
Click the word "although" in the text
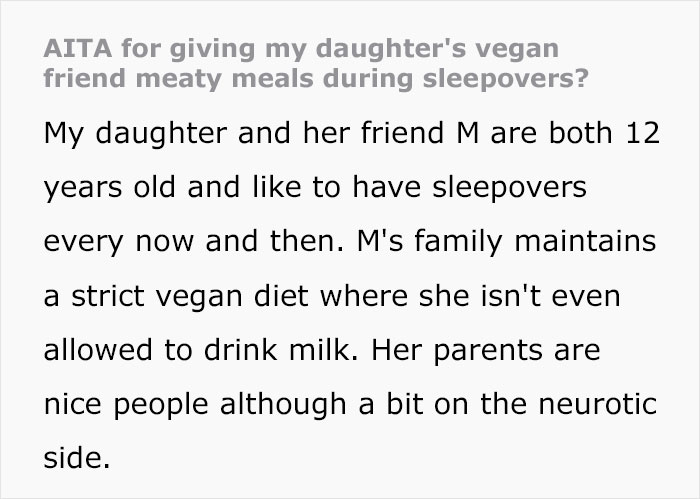(283, 405)
